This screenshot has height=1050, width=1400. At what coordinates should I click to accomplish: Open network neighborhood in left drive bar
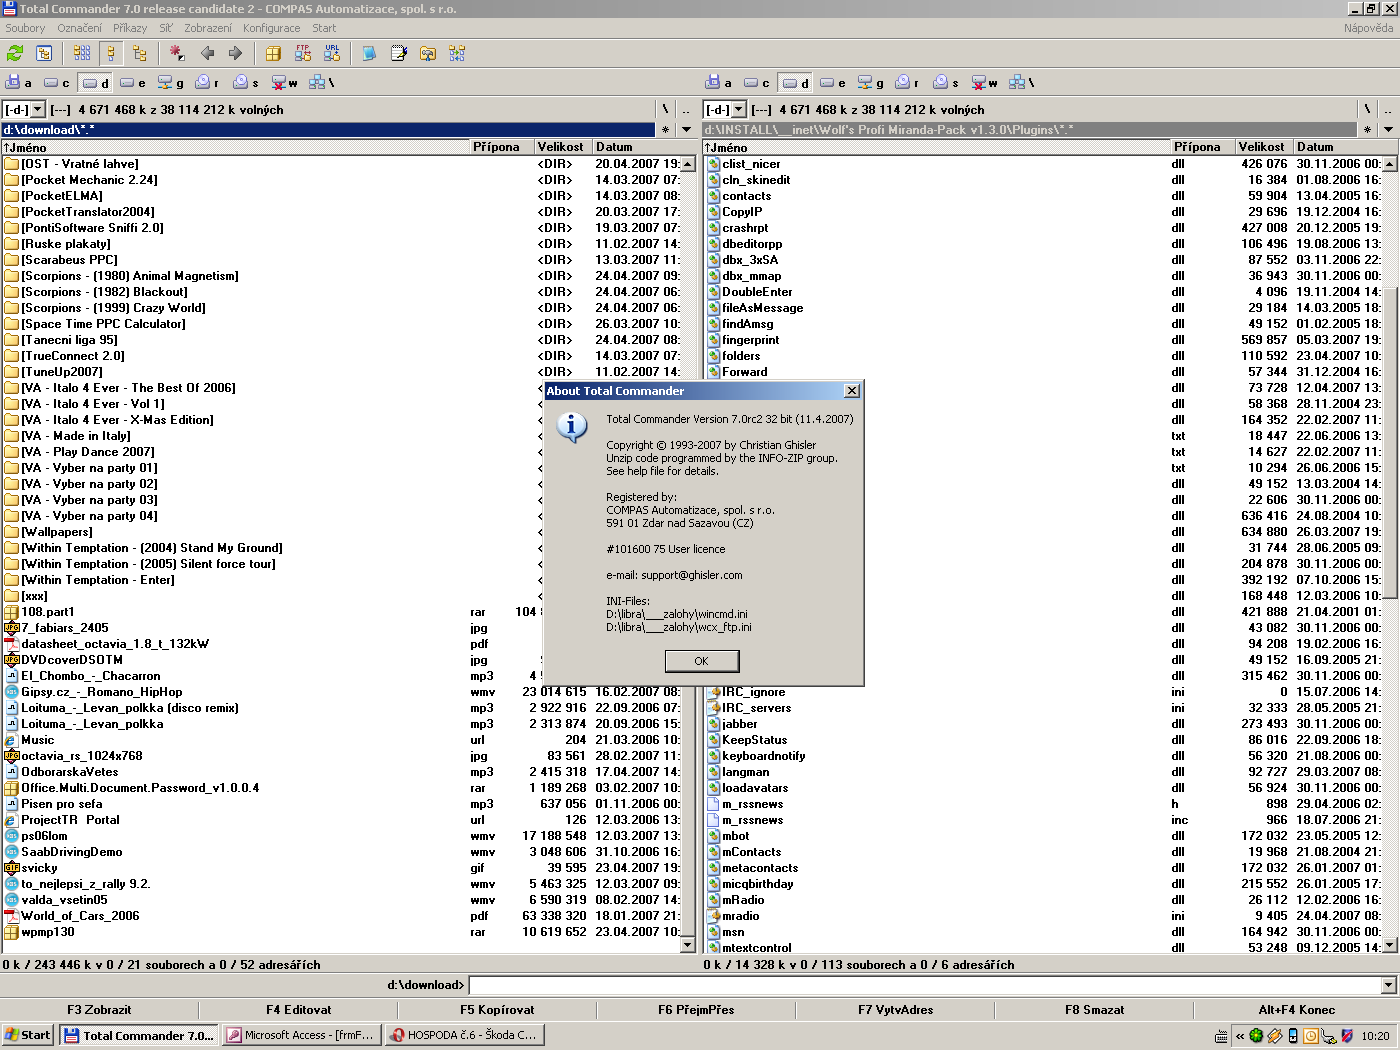tap(322, 83)
